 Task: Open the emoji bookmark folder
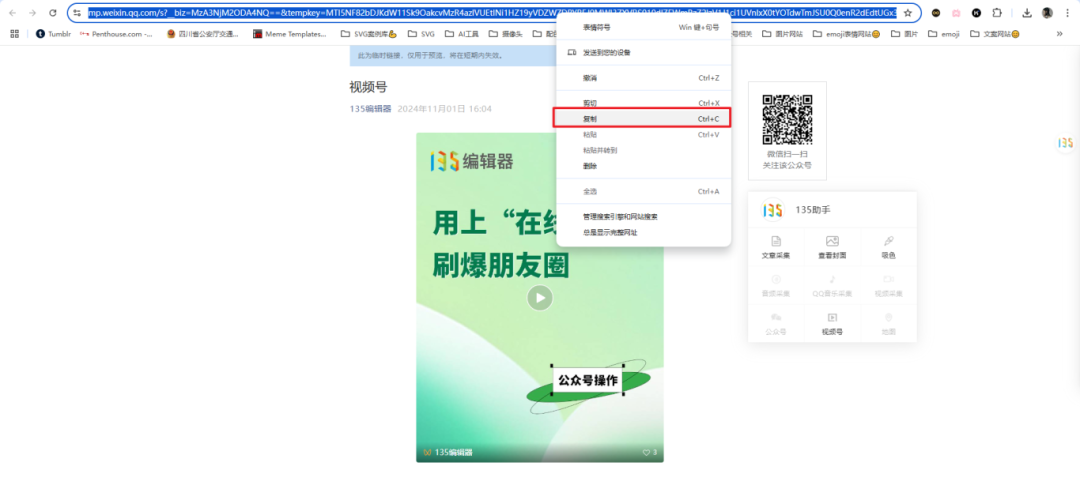click(x=943, y=33)
